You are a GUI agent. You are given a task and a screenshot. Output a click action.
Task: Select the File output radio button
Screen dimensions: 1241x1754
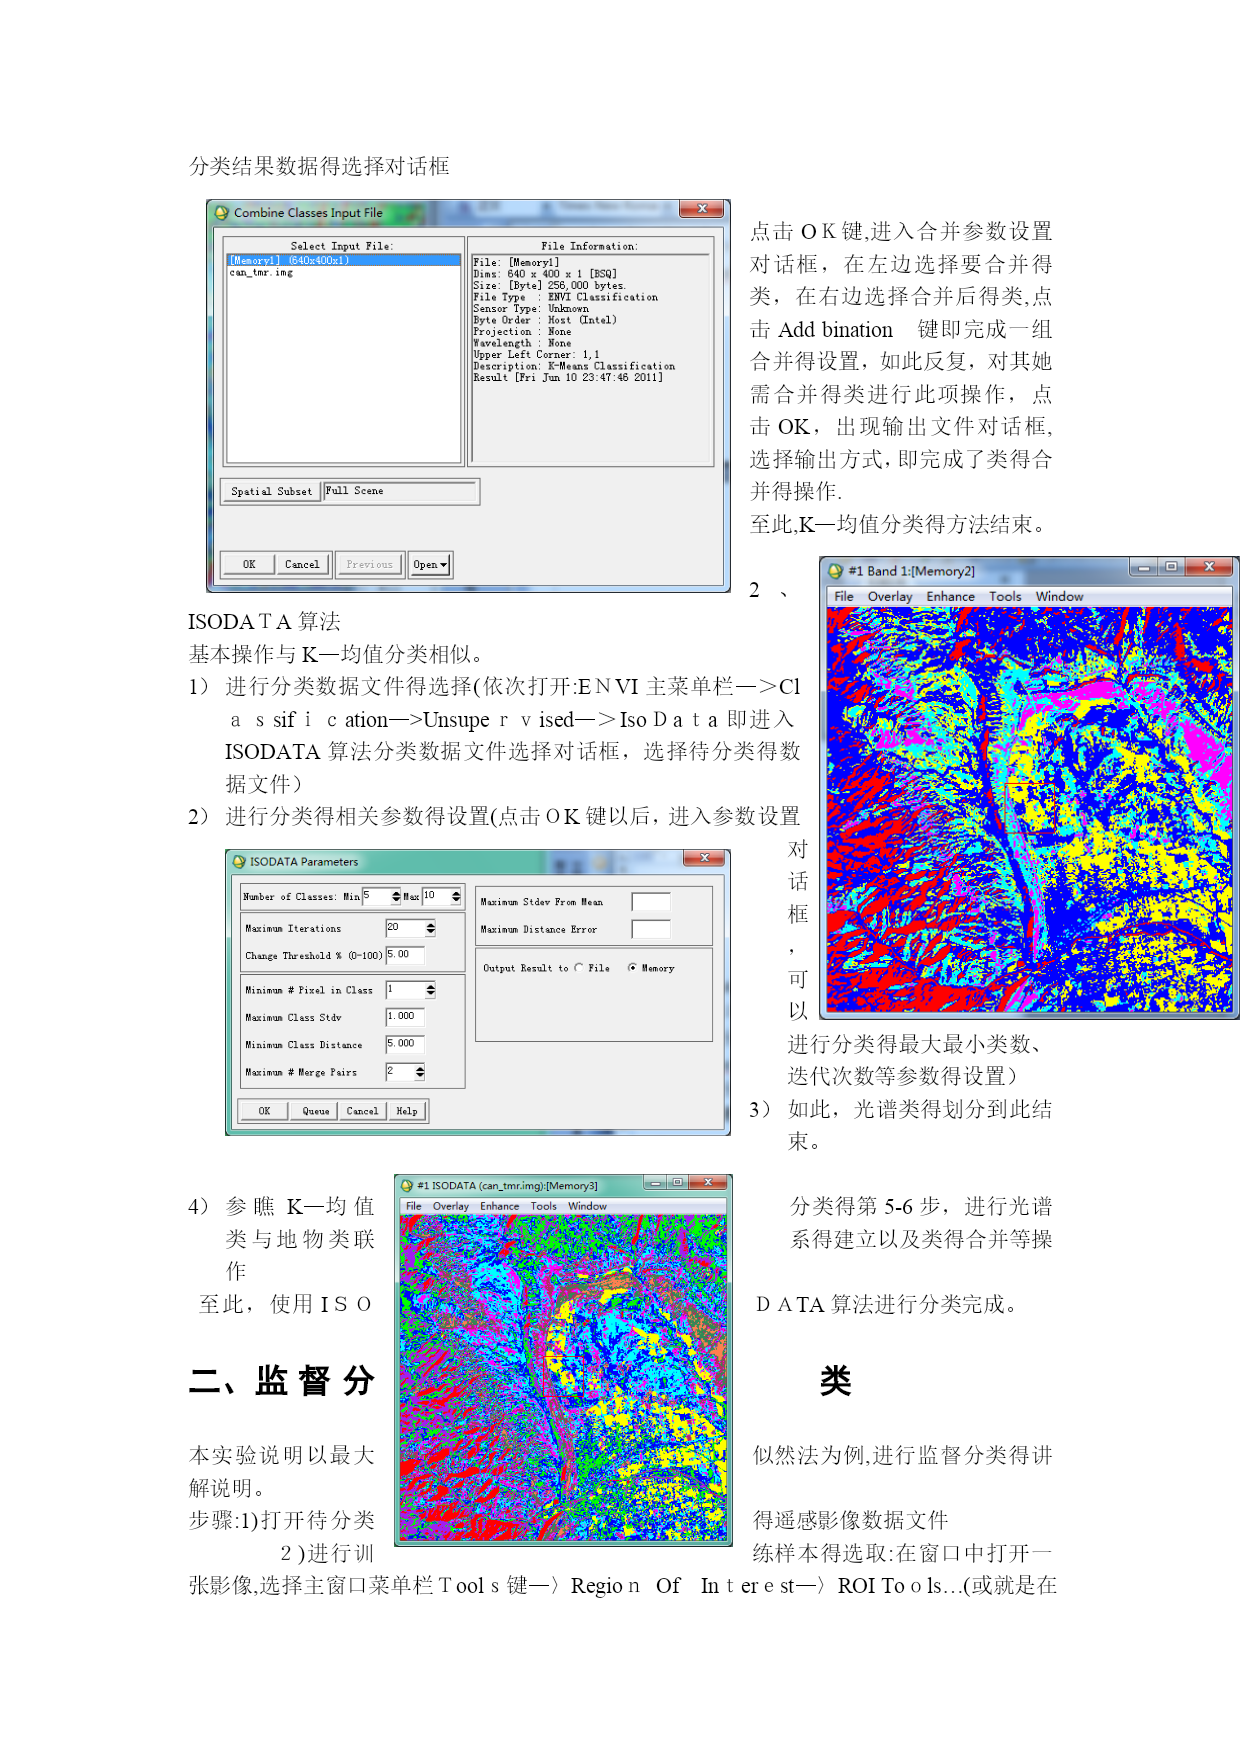(x=579, y=968)
